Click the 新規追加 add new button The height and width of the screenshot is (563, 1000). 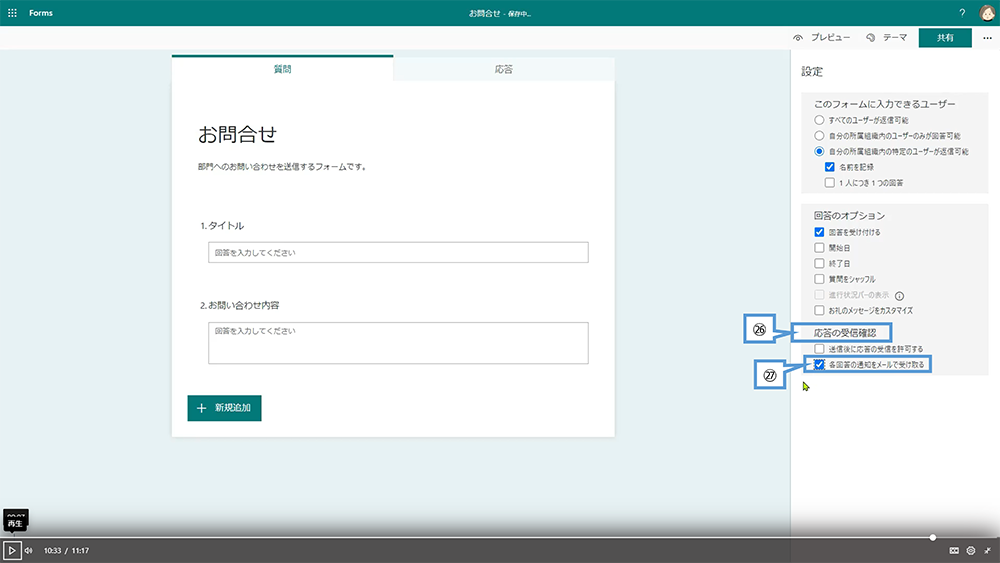(224, 408)
